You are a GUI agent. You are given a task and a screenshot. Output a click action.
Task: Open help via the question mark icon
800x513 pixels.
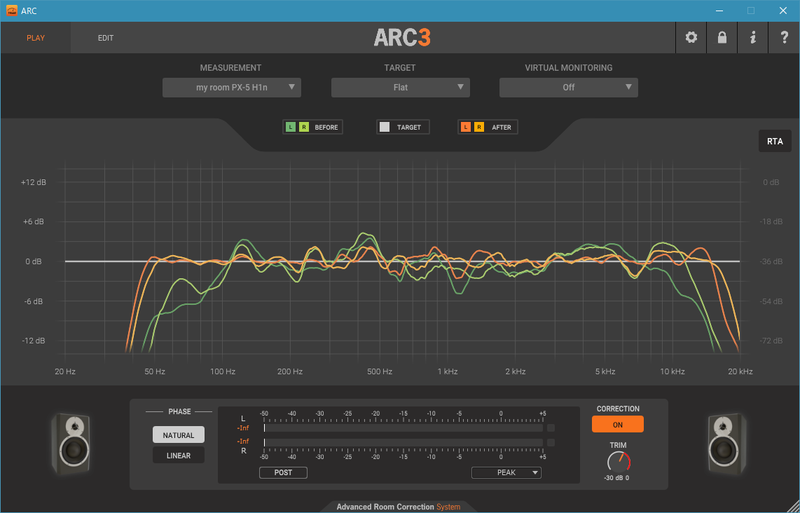click(784, 38)
